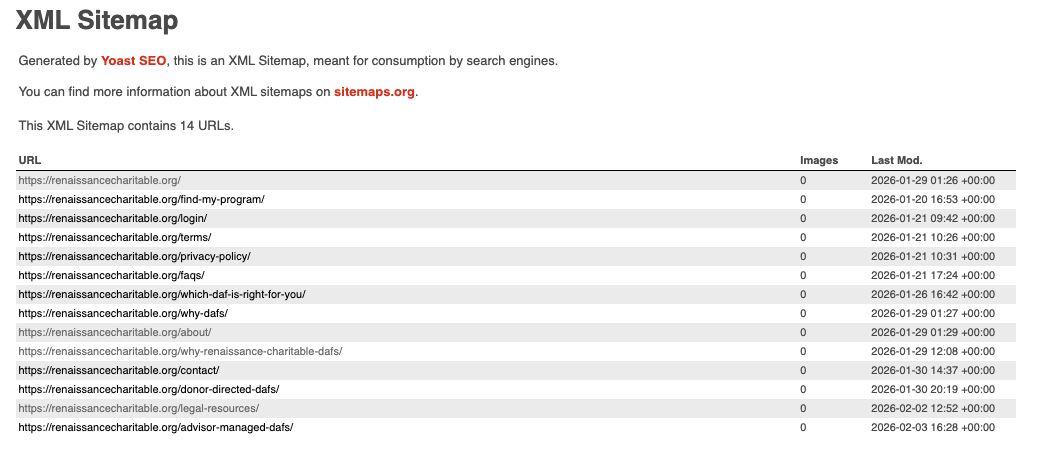Open the Yoast SEO link
The height and width of the screenshot is (464, 1046).
coord(134,61)
